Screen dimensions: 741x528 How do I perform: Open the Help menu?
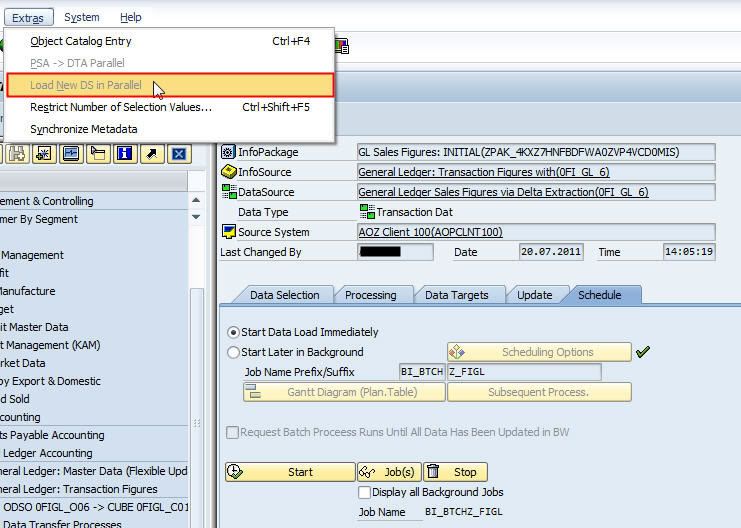point(130,17)
